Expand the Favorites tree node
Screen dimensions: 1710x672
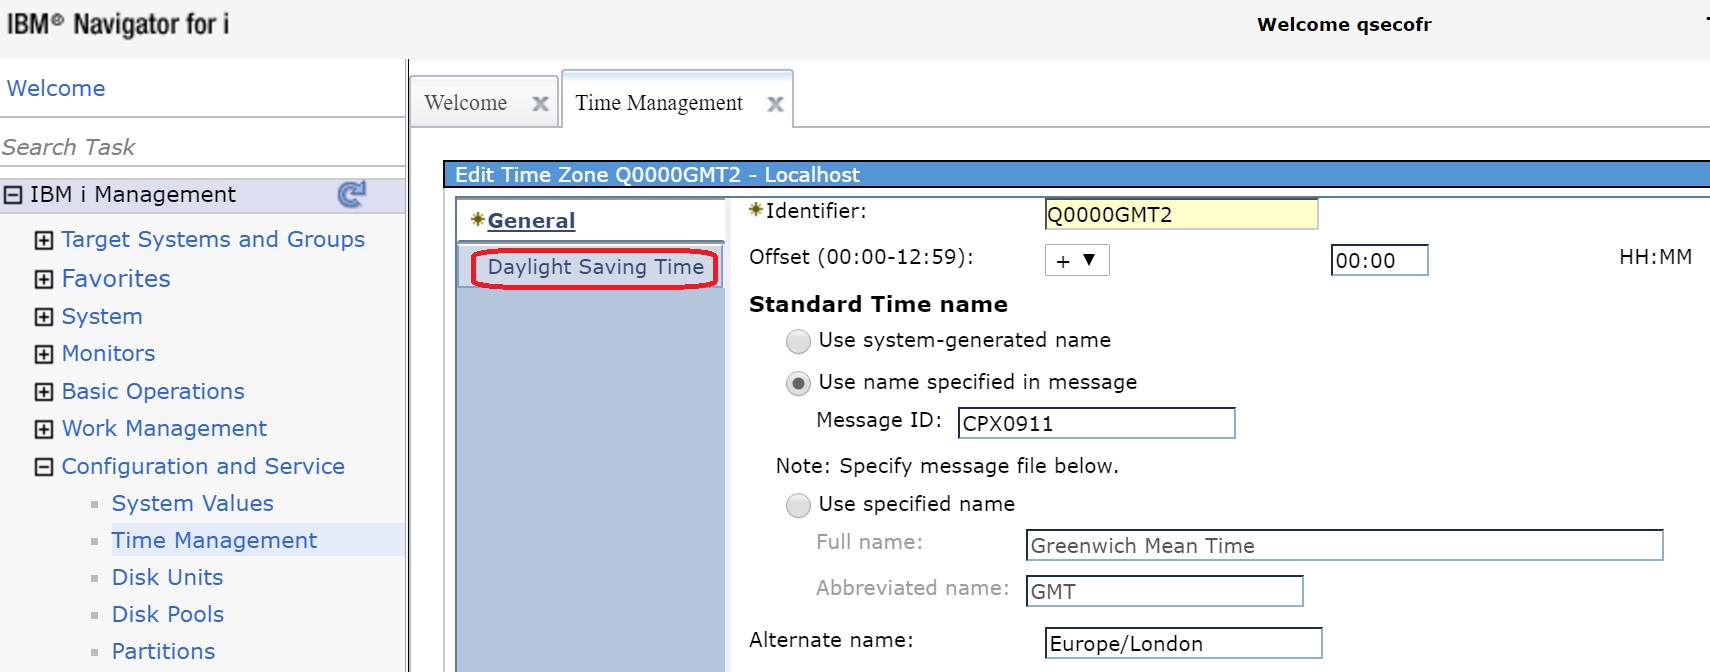tap(44, 279)
